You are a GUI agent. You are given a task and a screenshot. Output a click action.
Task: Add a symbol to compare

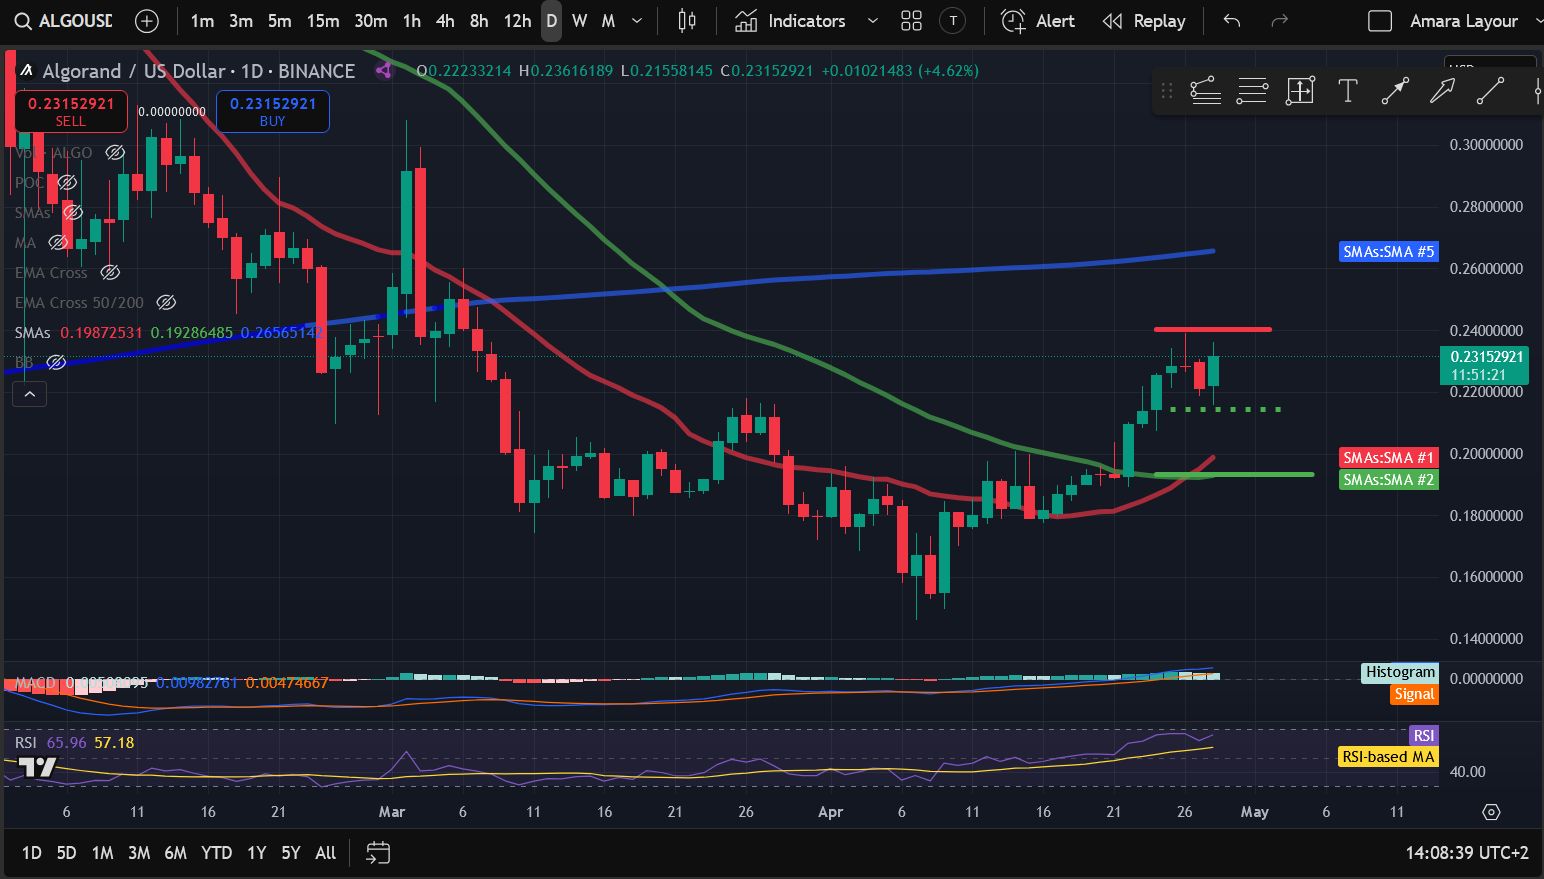pyautogui.click(x=147, y=21)
